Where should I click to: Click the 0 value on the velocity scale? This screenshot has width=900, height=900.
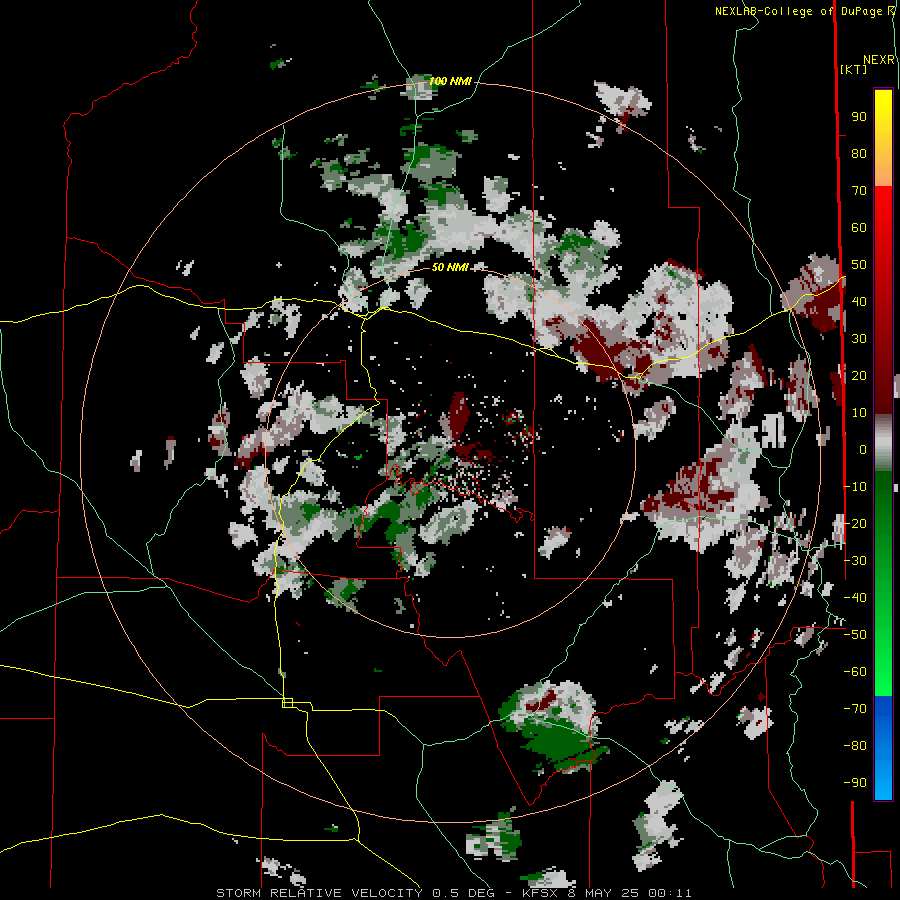tap(863, 449)
